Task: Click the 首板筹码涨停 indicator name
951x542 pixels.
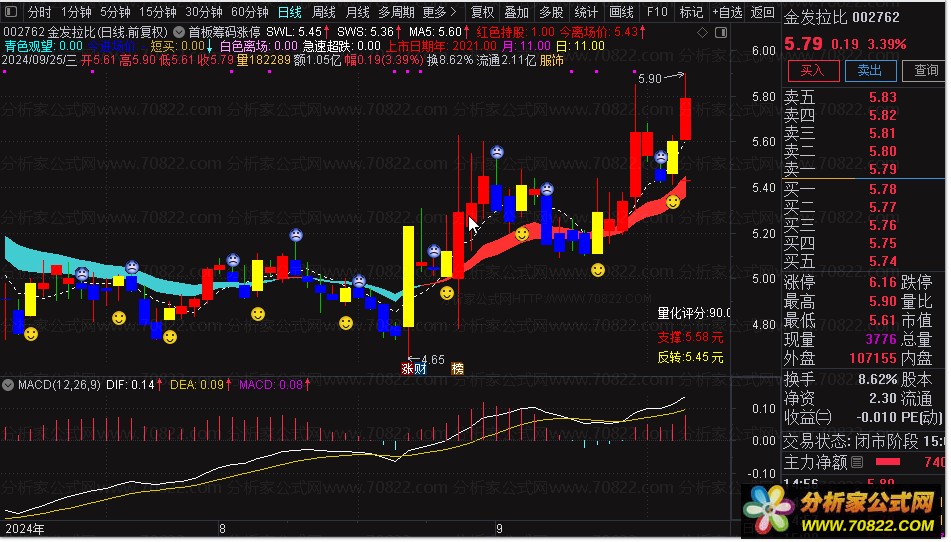Action: pos(224,32)
